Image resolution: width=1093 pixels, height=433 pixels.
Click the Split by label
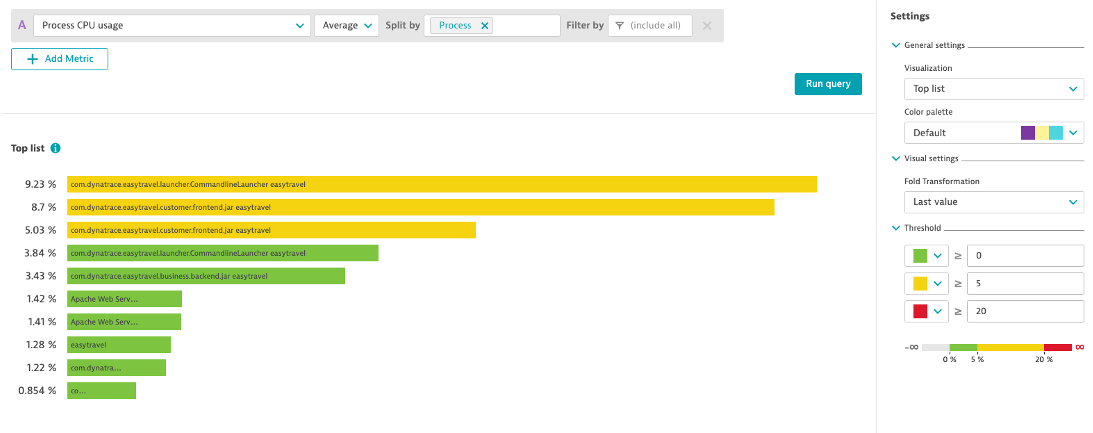click(403, 26)
